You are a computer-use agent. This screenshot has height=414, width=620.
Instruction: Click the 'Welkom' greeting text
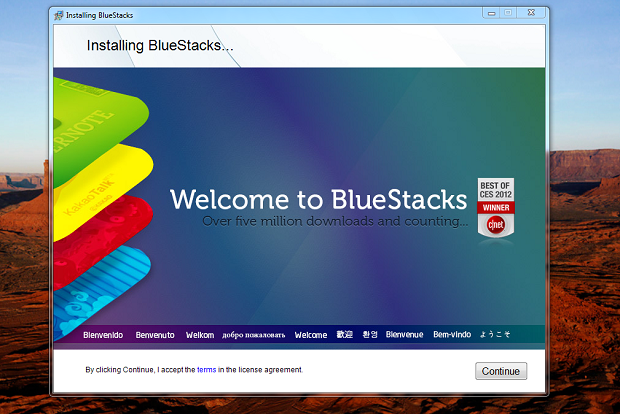point(200,335)
